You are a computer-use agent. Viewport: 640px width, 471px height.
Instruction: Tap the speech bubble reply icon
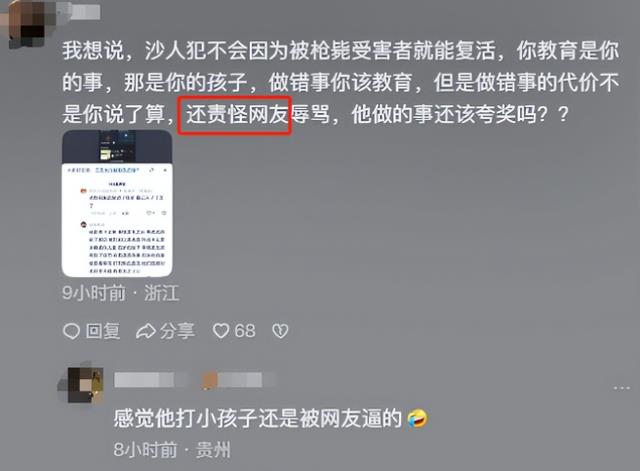pyautogui.click(x=71, y=331)
